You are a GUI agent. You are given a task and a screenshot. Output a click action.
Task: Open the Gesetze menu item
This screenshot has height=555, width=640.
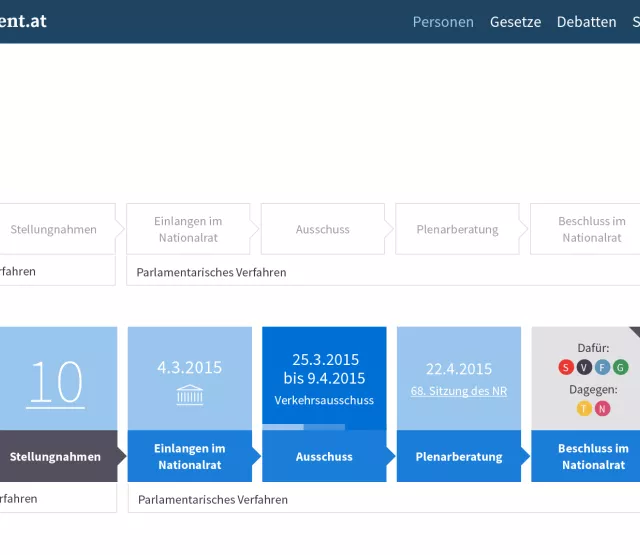[x=515, y=21]
